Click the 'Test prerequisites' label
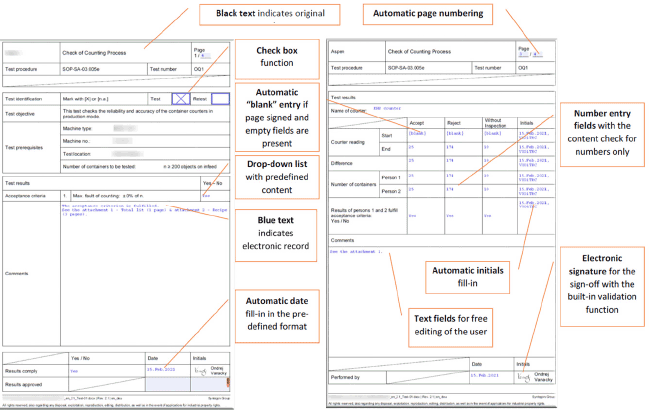Viewport: 650px width, 410px height. point(24,148)
